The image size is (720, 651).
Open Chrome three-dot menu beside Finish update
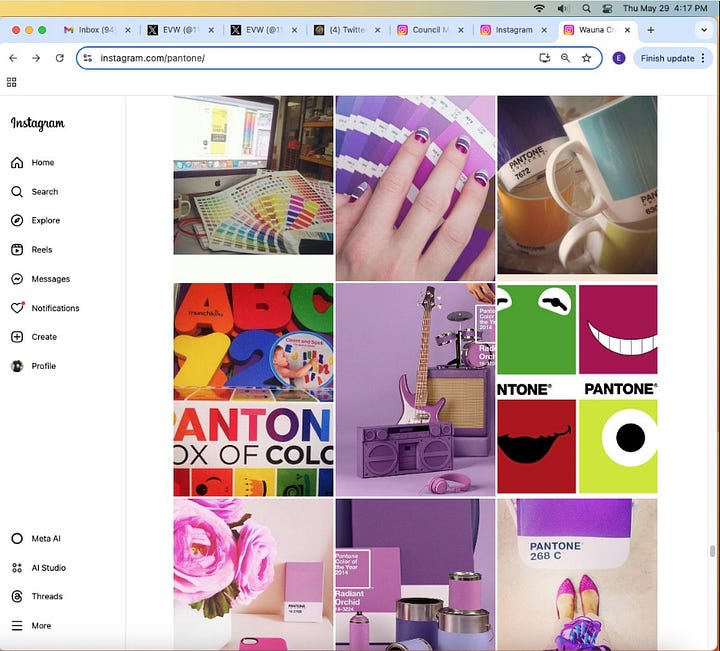click(x=703, y=58)
